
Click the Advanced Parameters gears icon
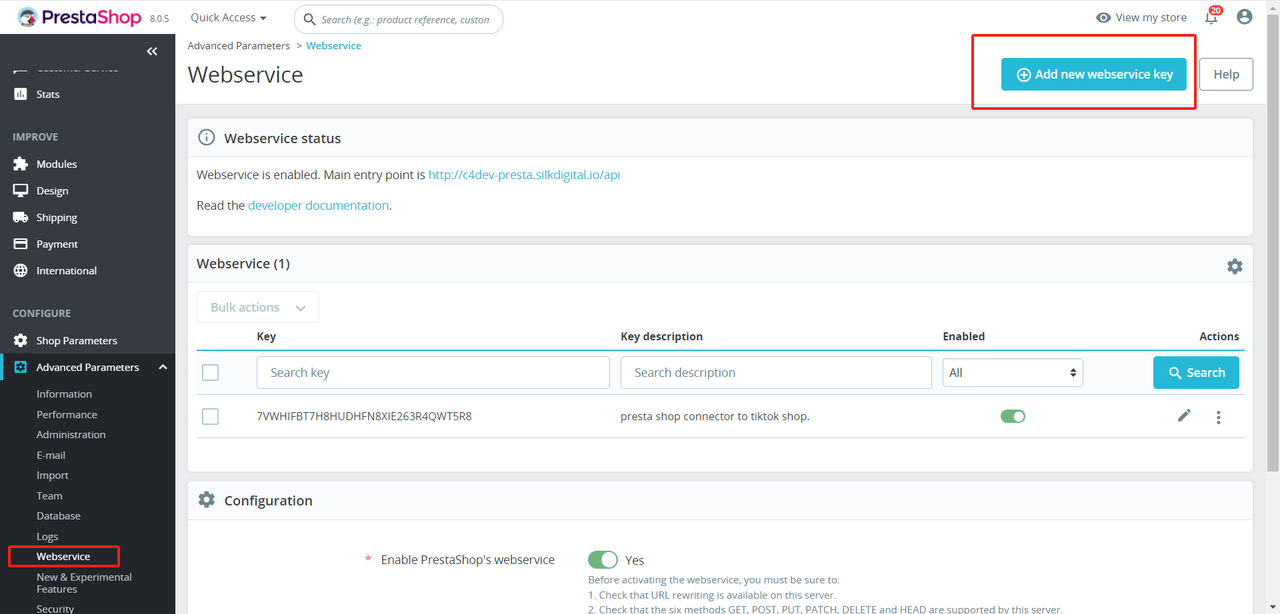20,367
